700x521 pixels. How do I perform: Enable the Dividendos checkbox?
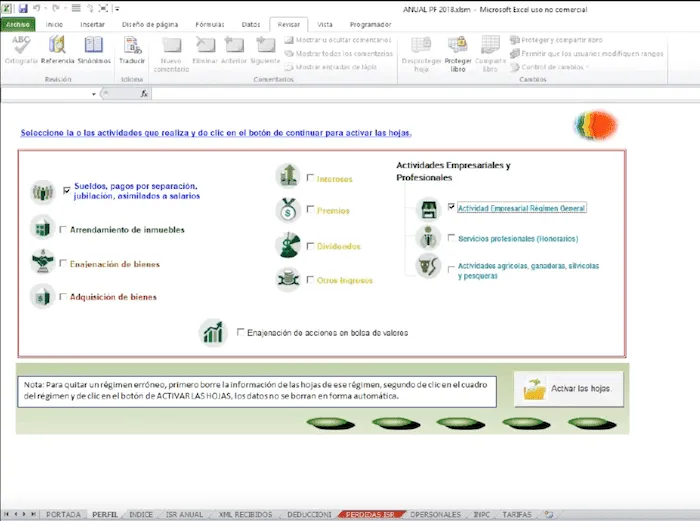tap(311, 246)
